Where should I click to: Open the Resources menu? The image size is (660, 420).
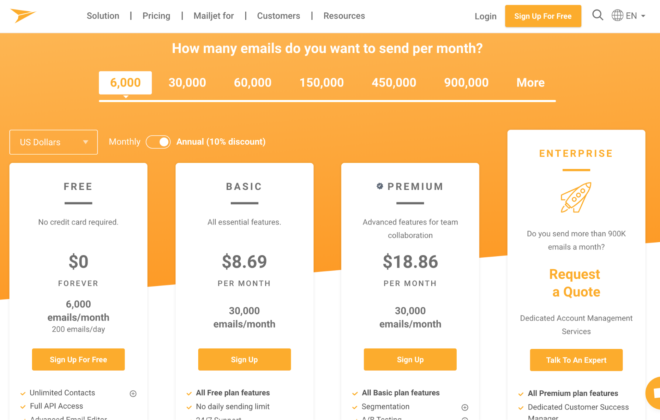tap(344, 16)
